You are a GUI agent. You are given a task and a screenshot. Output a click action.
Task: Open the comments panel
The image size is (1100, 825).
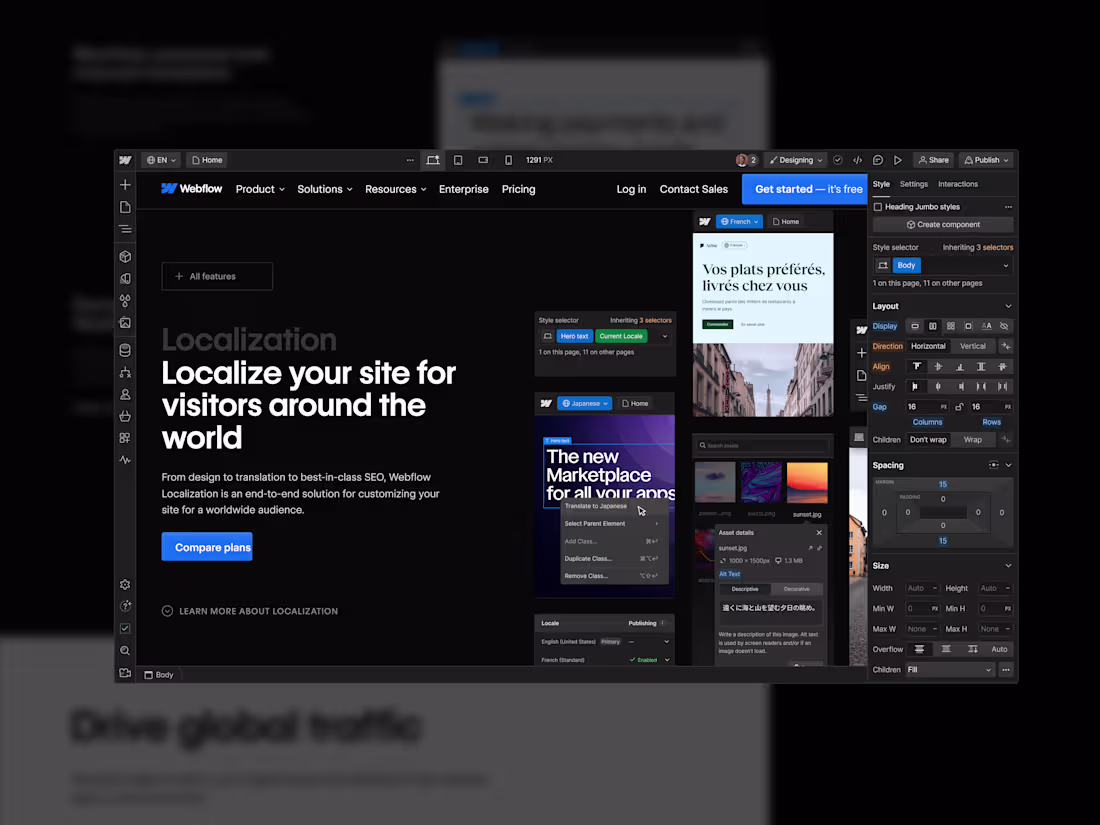(877, 159)
